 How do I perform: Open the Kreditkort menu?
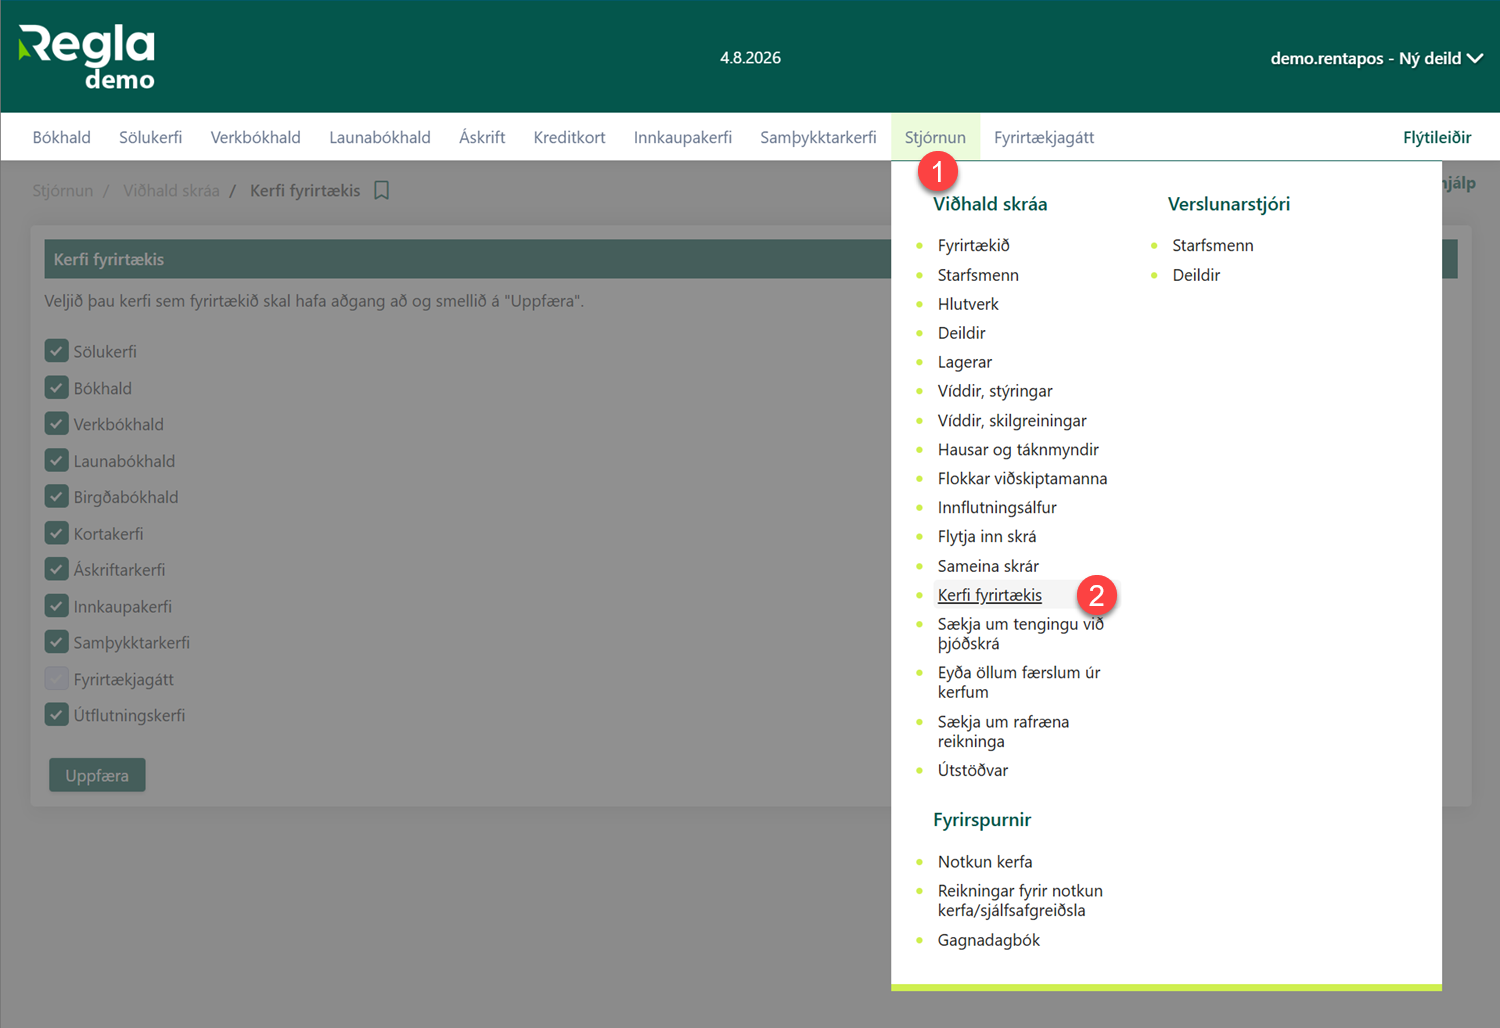point(569,137)
